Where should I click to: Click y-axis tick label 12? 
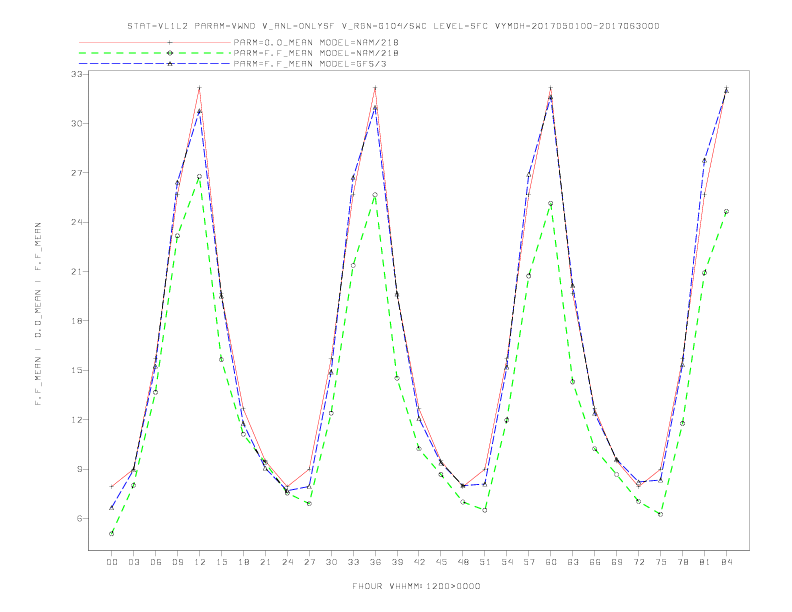(77, 420)
